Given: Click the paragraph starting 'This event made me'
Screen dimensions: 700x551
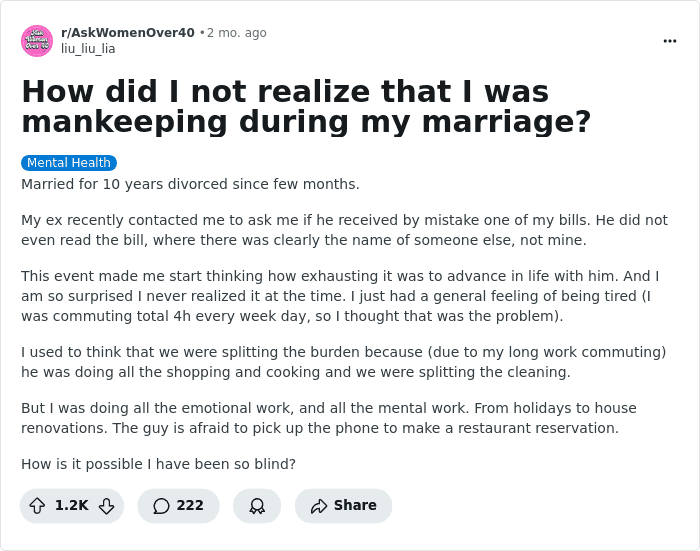Looking at the screenshot, I should click(x=345, y=296).
